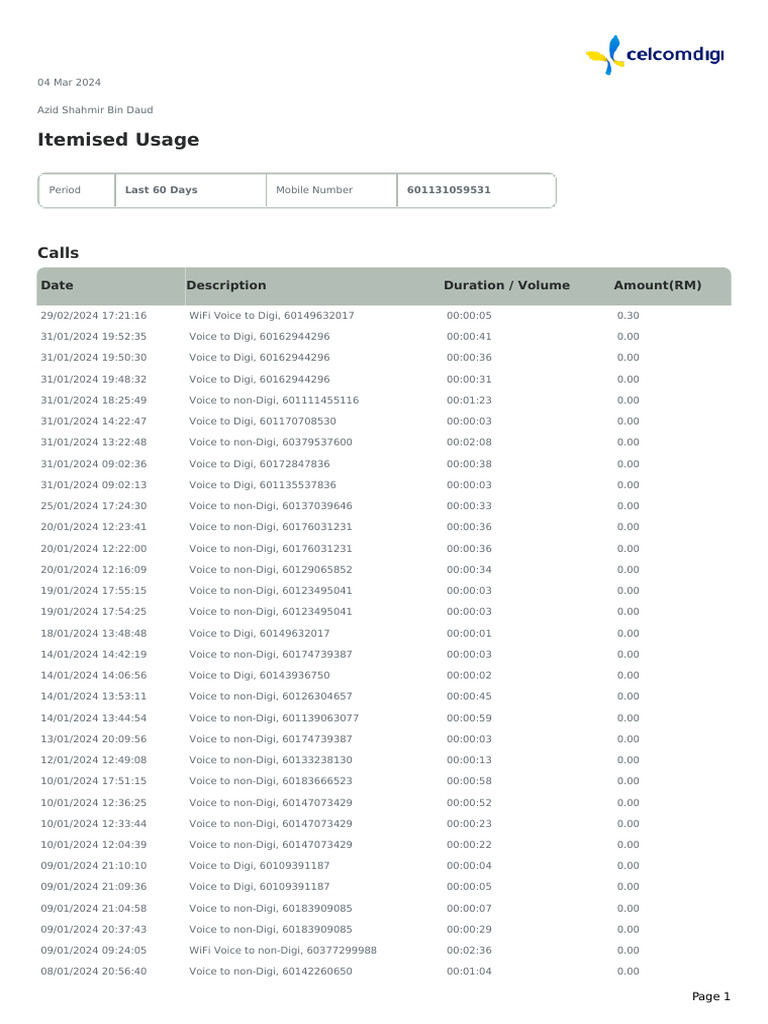Select the 00:02:36 duration value
This screenshot has width=768, height=1024.
(469, 950)
